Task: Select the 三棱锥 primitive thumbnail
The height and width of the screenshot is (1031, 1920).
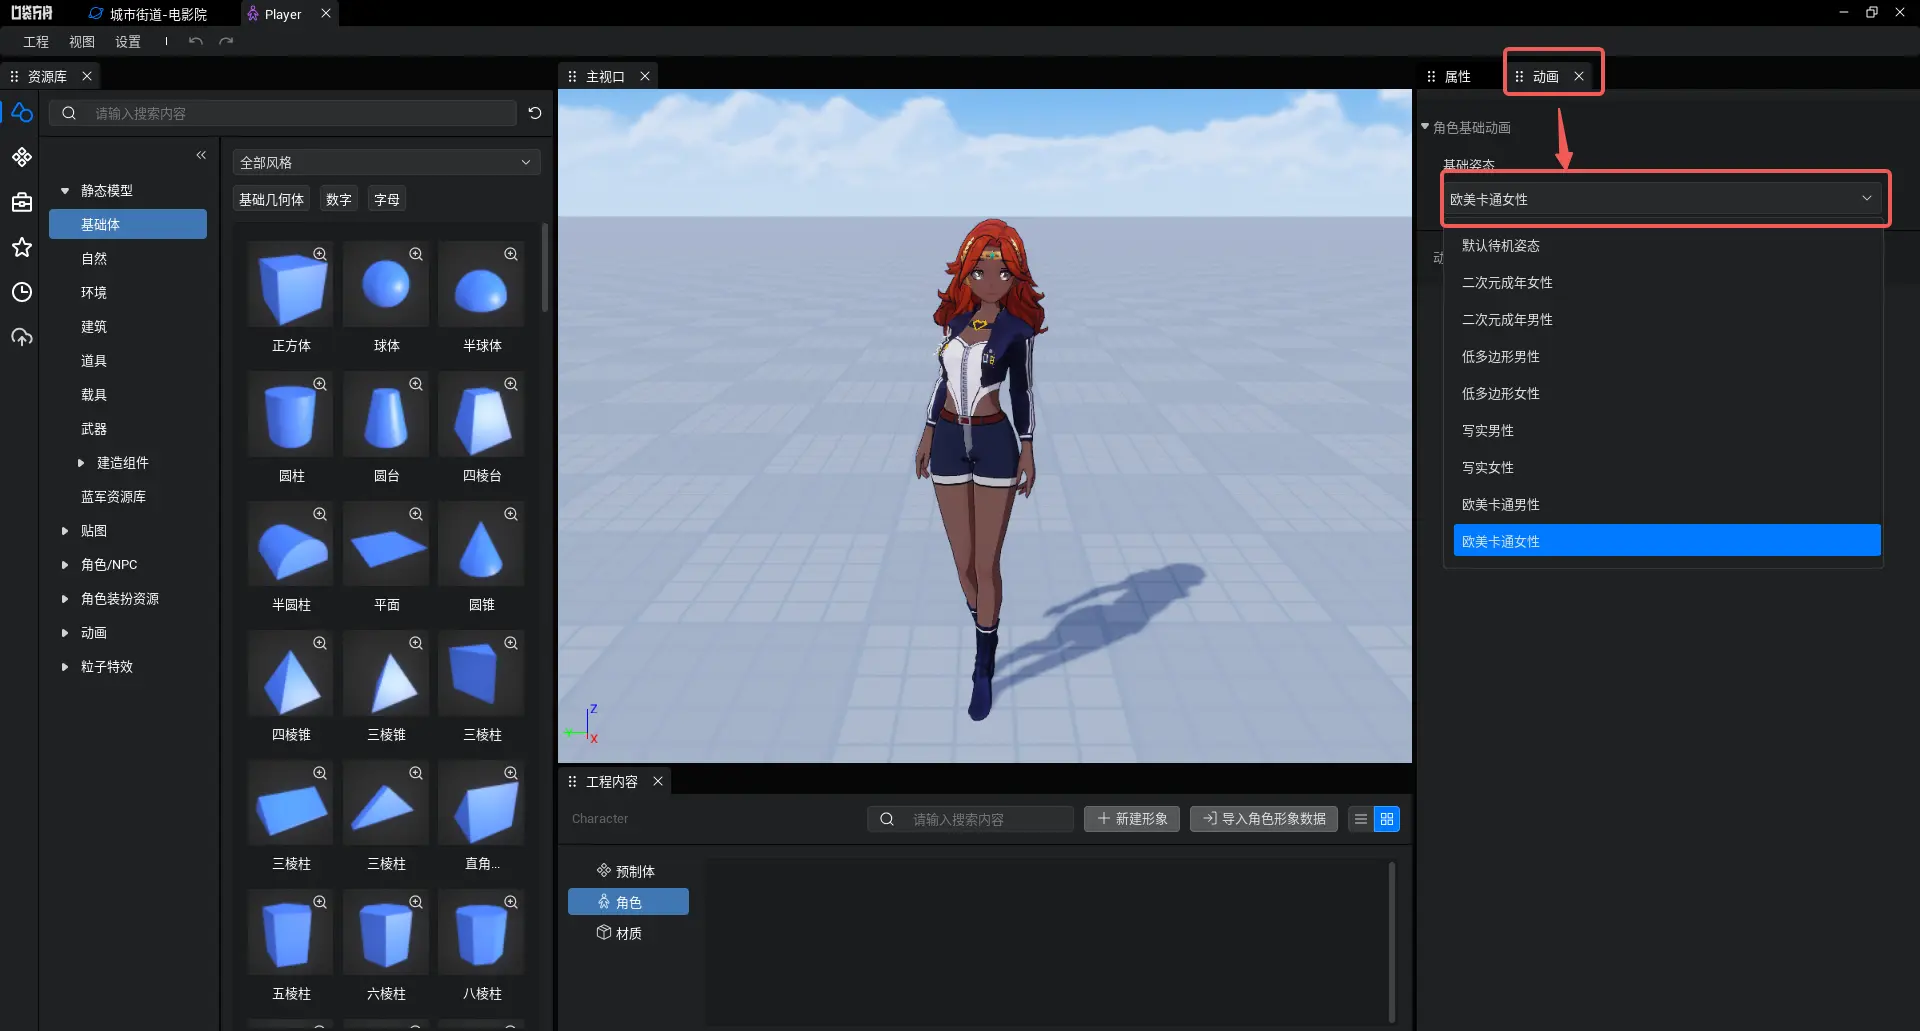Action: pos(386,676)
